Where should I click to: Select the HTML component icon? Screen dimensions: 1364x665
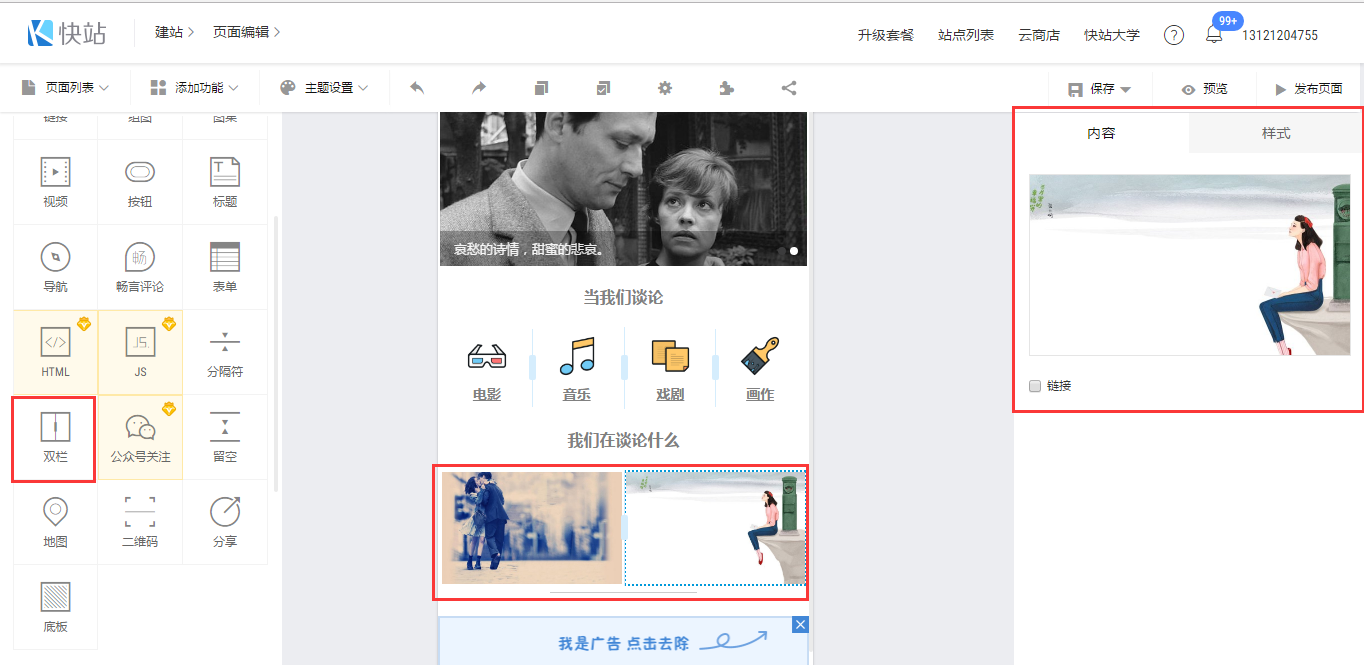(55, 351)
